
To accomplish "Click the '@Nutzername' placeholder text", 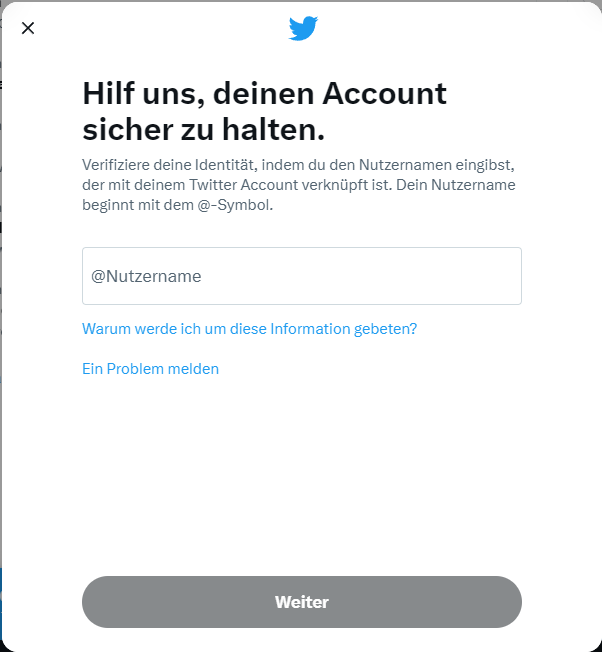I will pyautogui.click(x=146, y=276).
